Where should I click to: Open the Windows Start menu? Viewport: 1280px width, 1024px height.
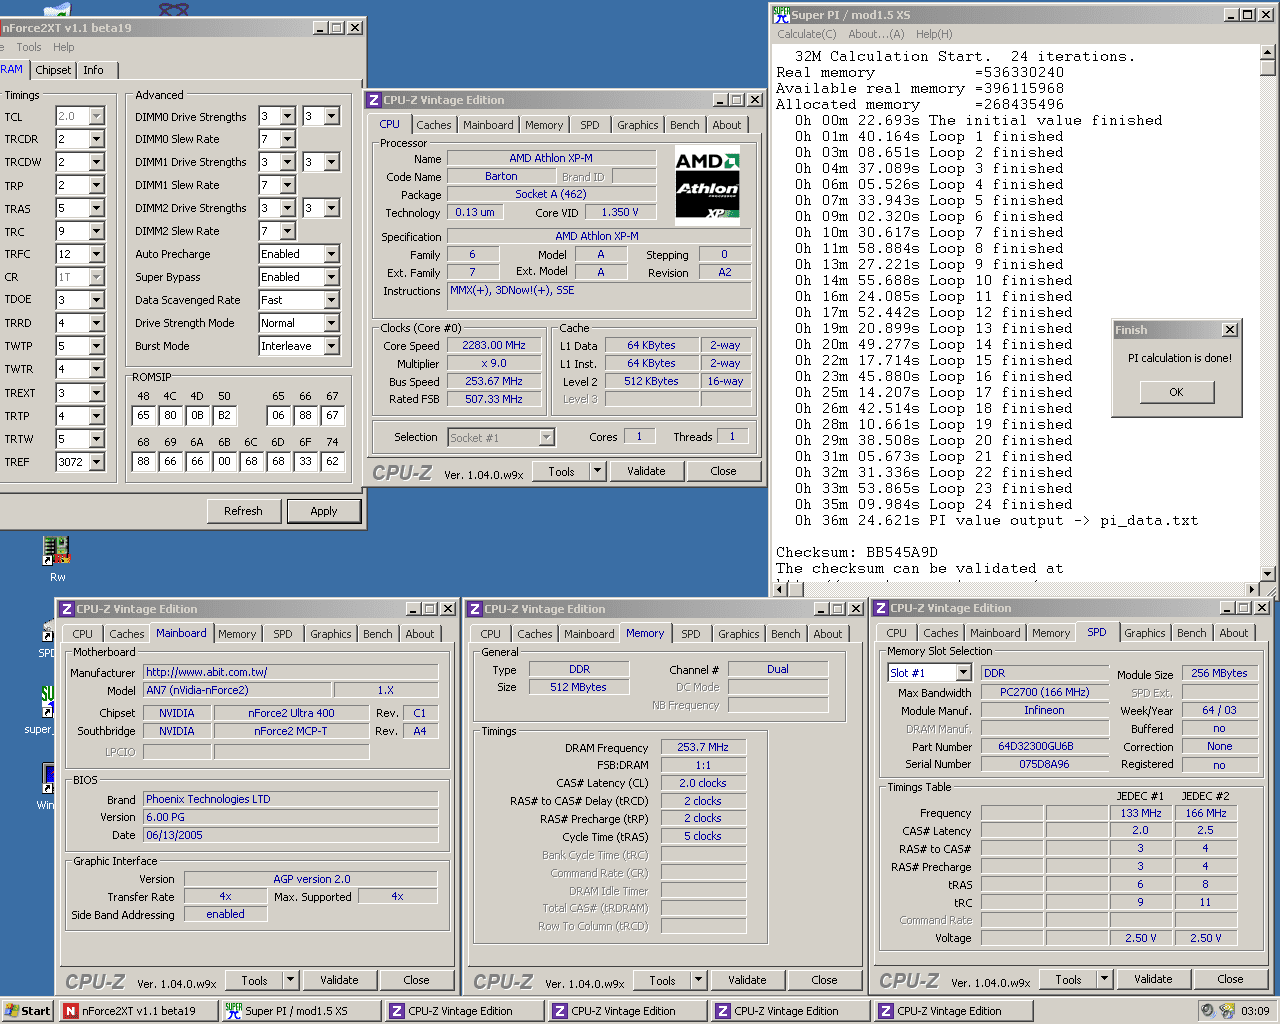click(x=27, y=1011)
